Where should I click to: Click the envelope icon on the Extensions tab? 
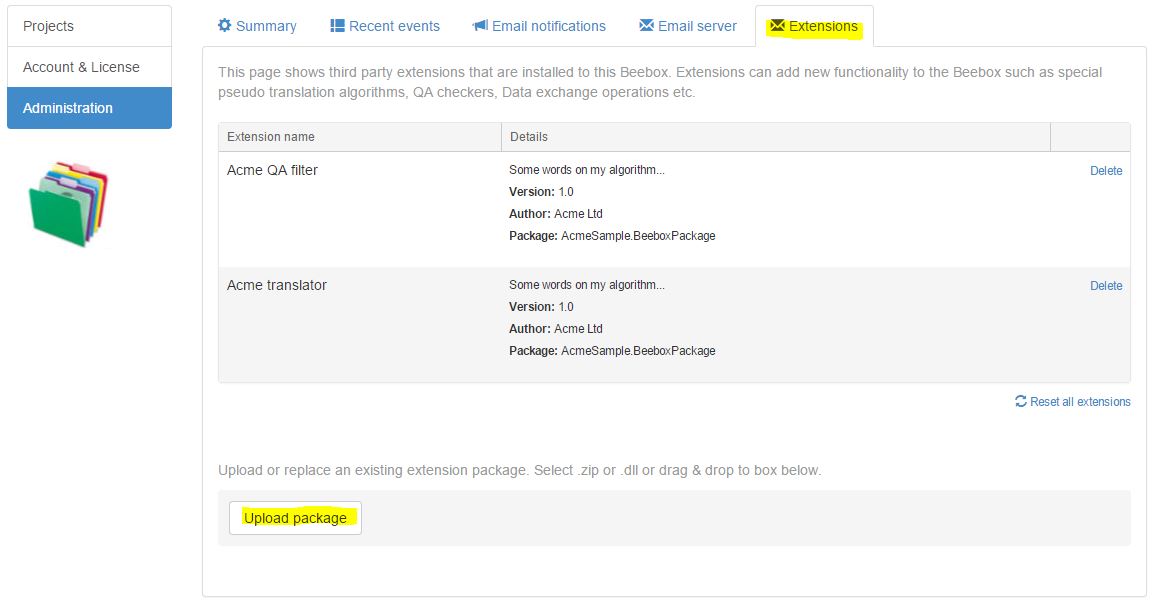point(777,26)
